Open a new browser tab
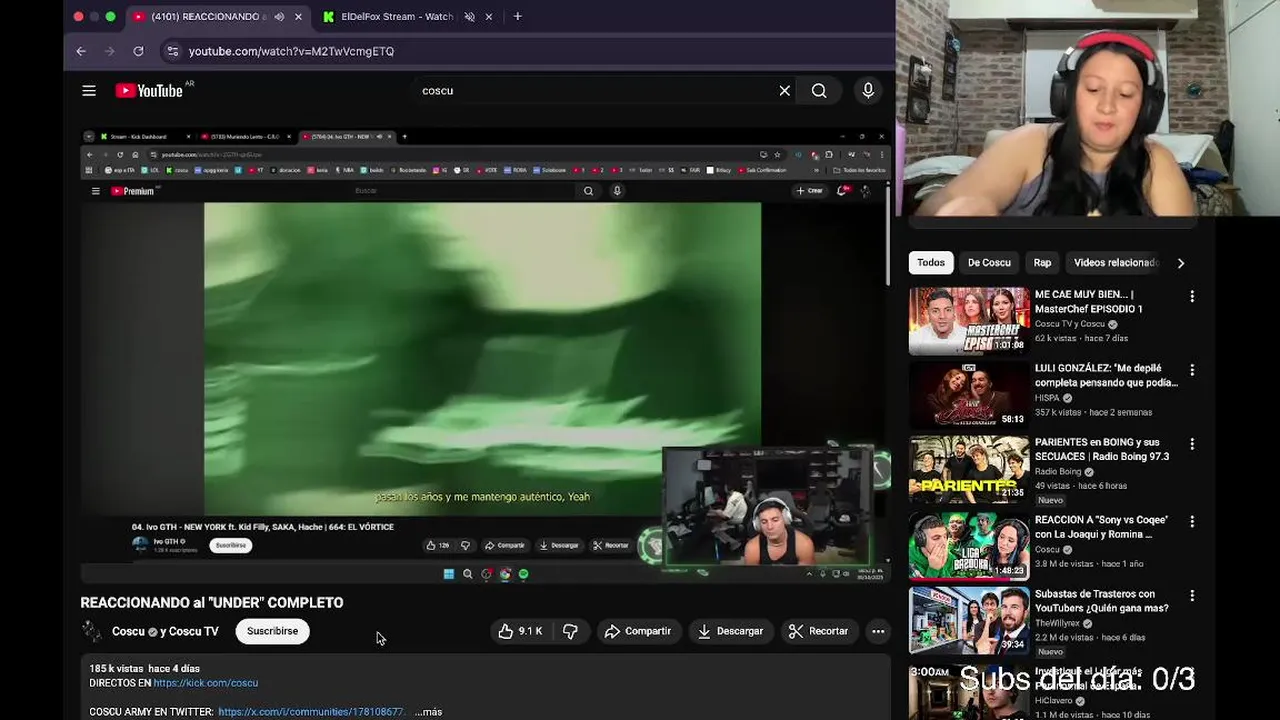Image resolution: width=1280 pixels, height=720 pixels. [x=517, y=17]
